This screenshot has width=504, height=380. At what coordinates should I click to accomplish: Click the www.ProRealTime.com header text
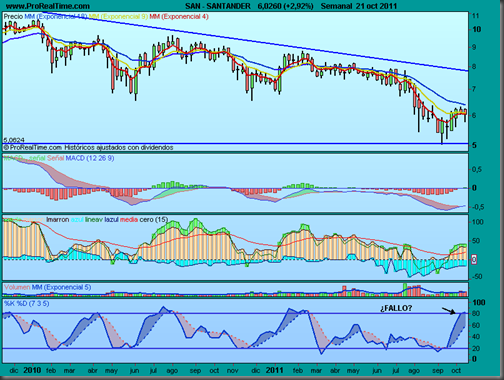(x=48, y=6)
